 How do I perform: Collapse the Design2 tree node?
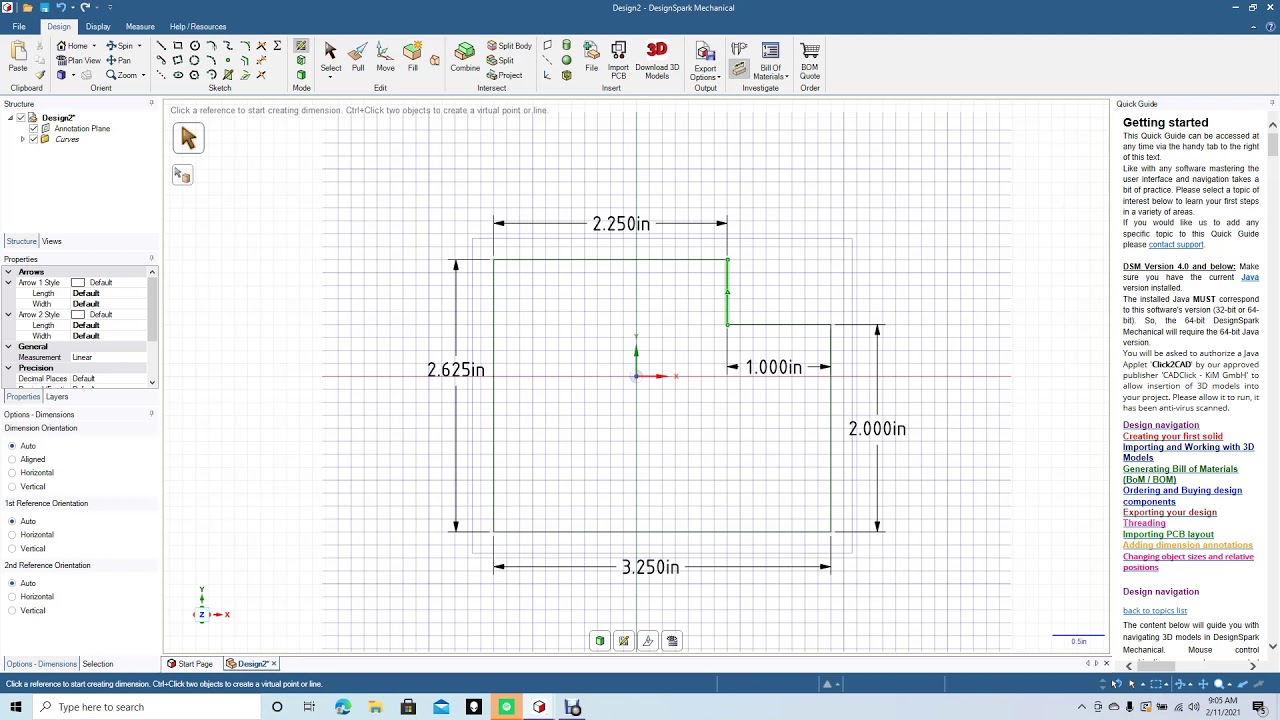[10, 118]
